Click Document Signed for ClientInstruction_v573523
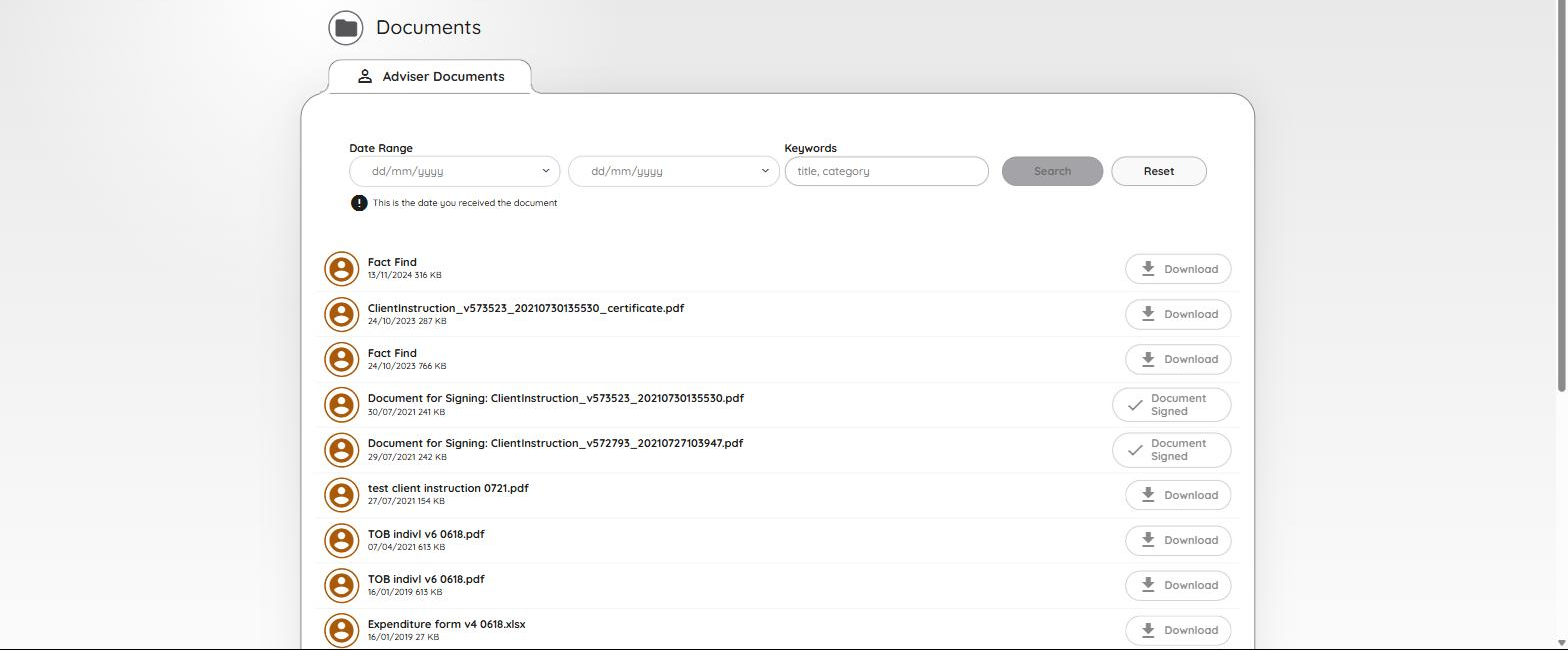The height and width of the screenshot is (650, 1568). pyautogui.click(x=1171, y=405)
